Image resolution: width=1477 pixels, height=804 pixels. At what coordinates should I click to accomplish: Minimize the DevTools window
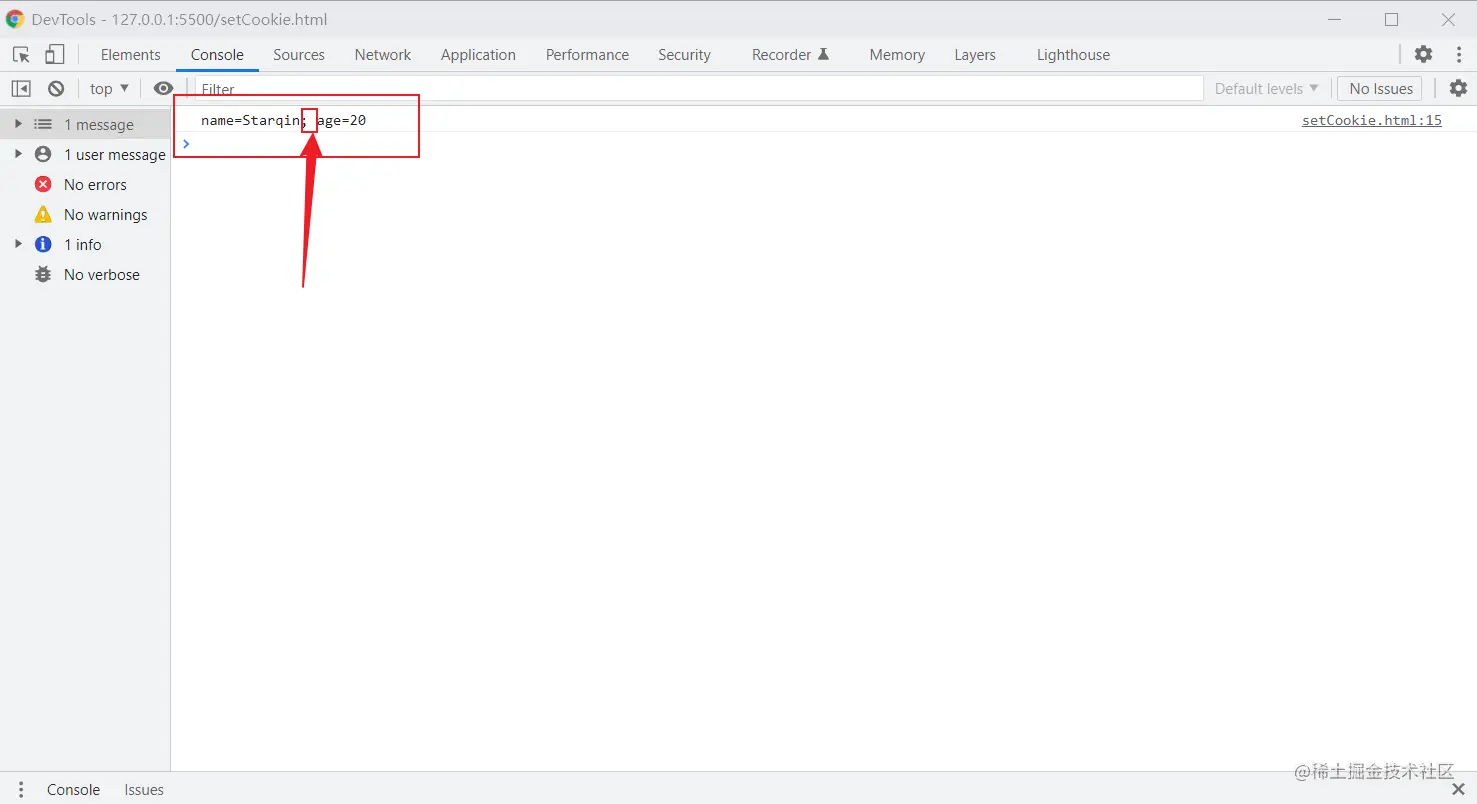click(x=1335, y=19)
